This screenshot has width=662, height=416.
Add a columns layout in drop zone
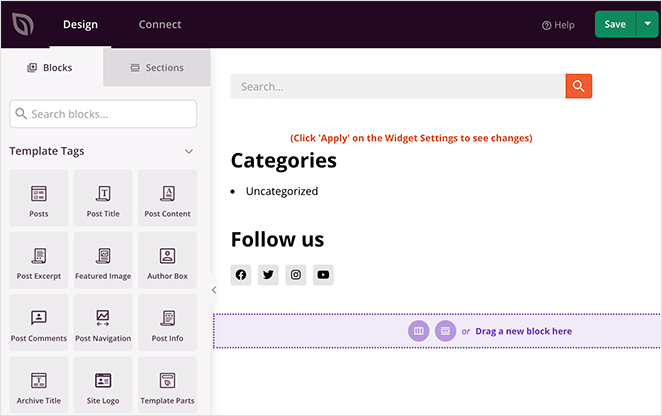418,331
